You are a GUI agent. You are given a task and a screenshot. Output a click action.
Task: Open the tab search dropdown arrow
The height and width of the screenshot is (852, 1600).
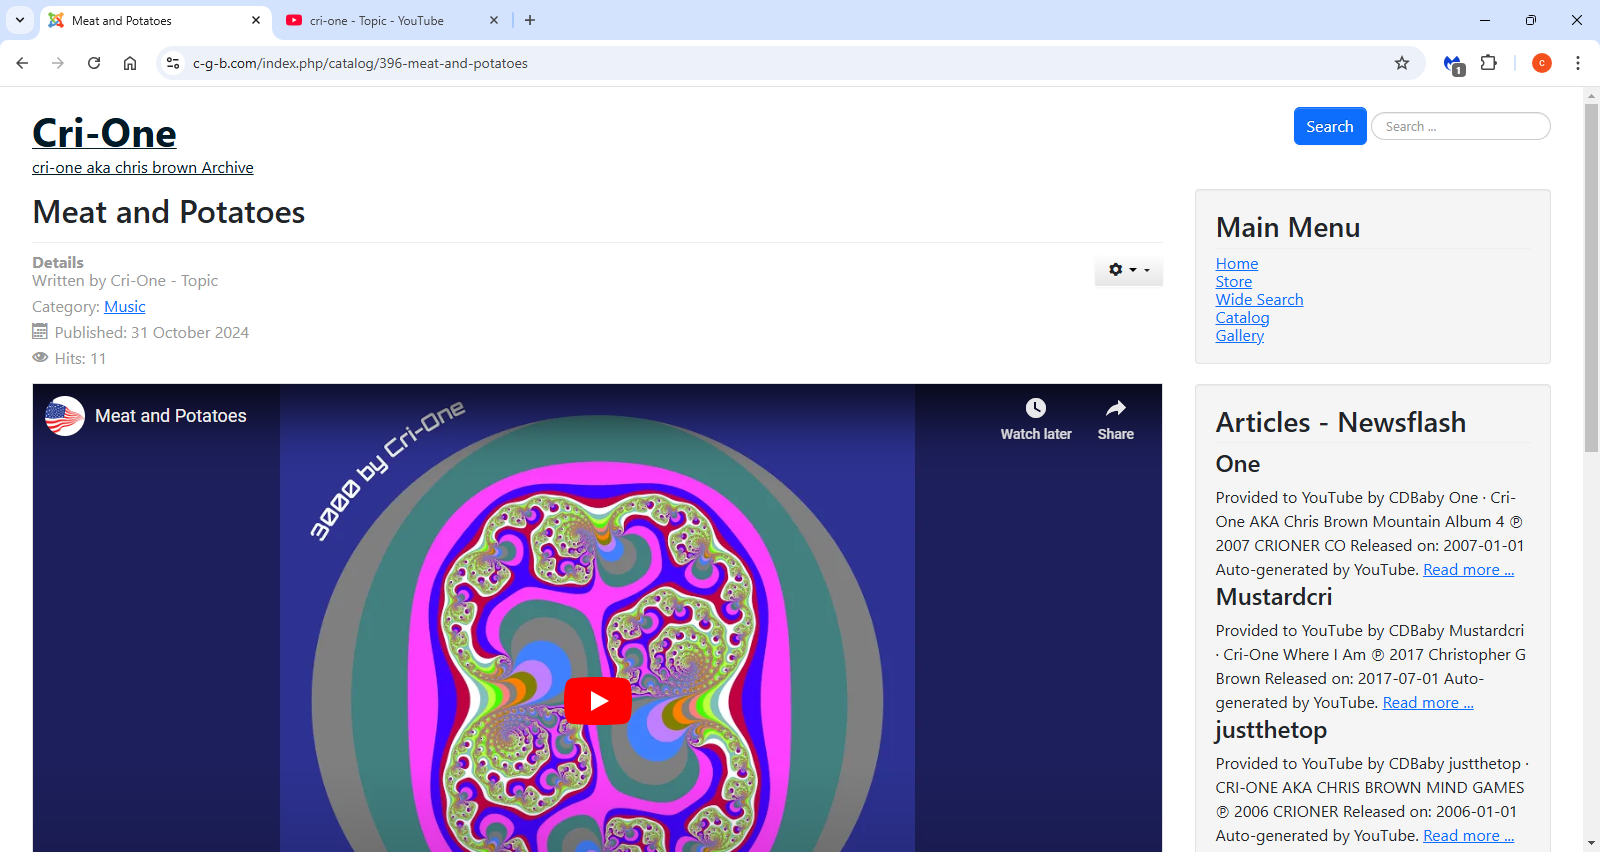[x=20, y=20]
